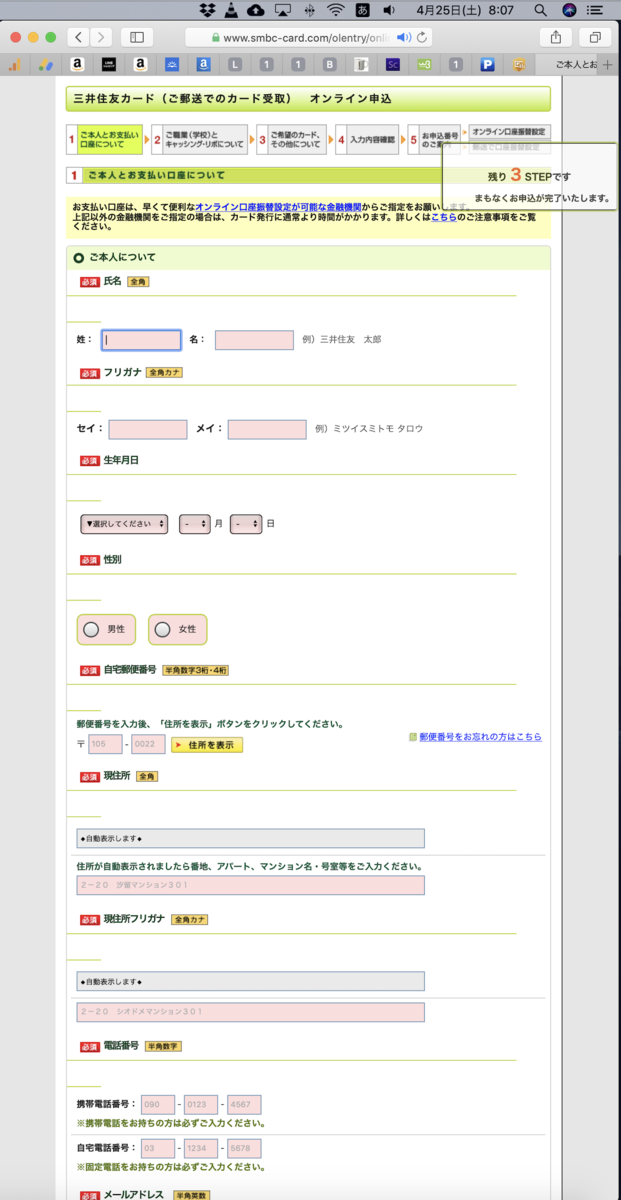Open the birth year dropdown
This screenshot has width=621, height=1200.
point(124,523)
